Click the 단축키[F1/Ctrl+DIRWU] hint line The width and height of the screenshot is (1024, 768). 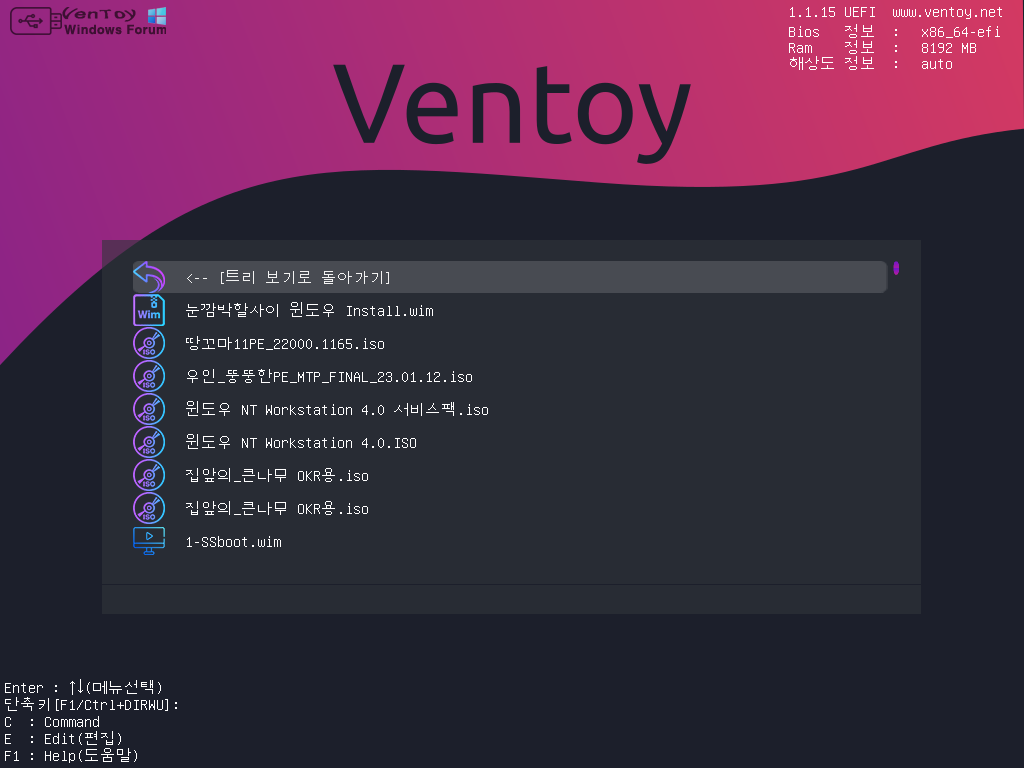(x=91, y=705)
